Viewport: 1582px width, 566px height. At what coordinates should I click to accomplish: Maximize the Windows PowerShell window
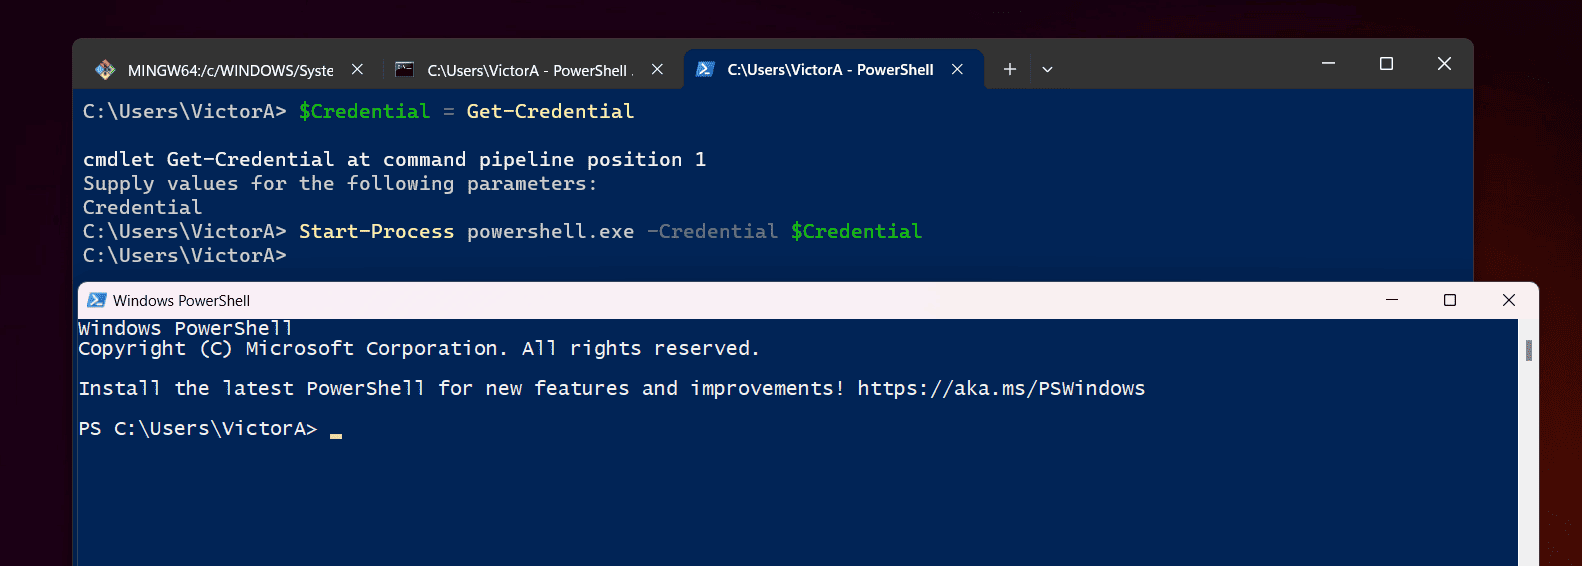point(1450,300)
